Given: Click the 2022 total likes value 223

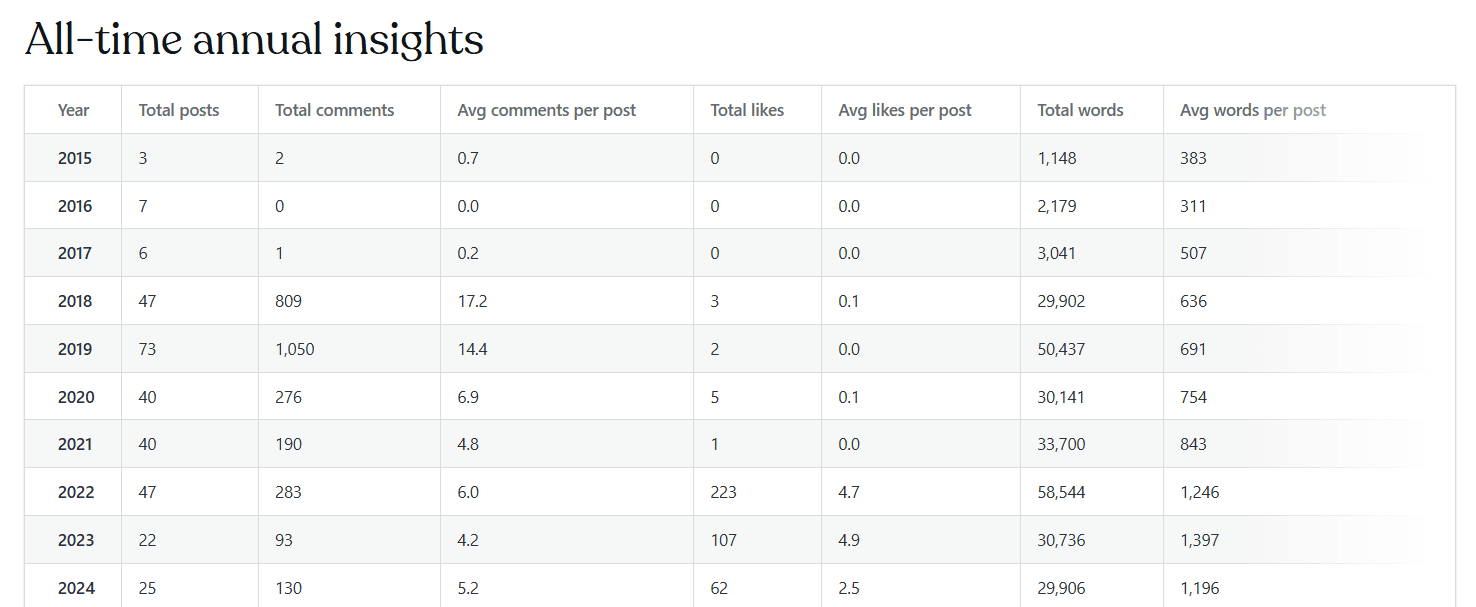Looking at the screenshot, I should (724, 492).
